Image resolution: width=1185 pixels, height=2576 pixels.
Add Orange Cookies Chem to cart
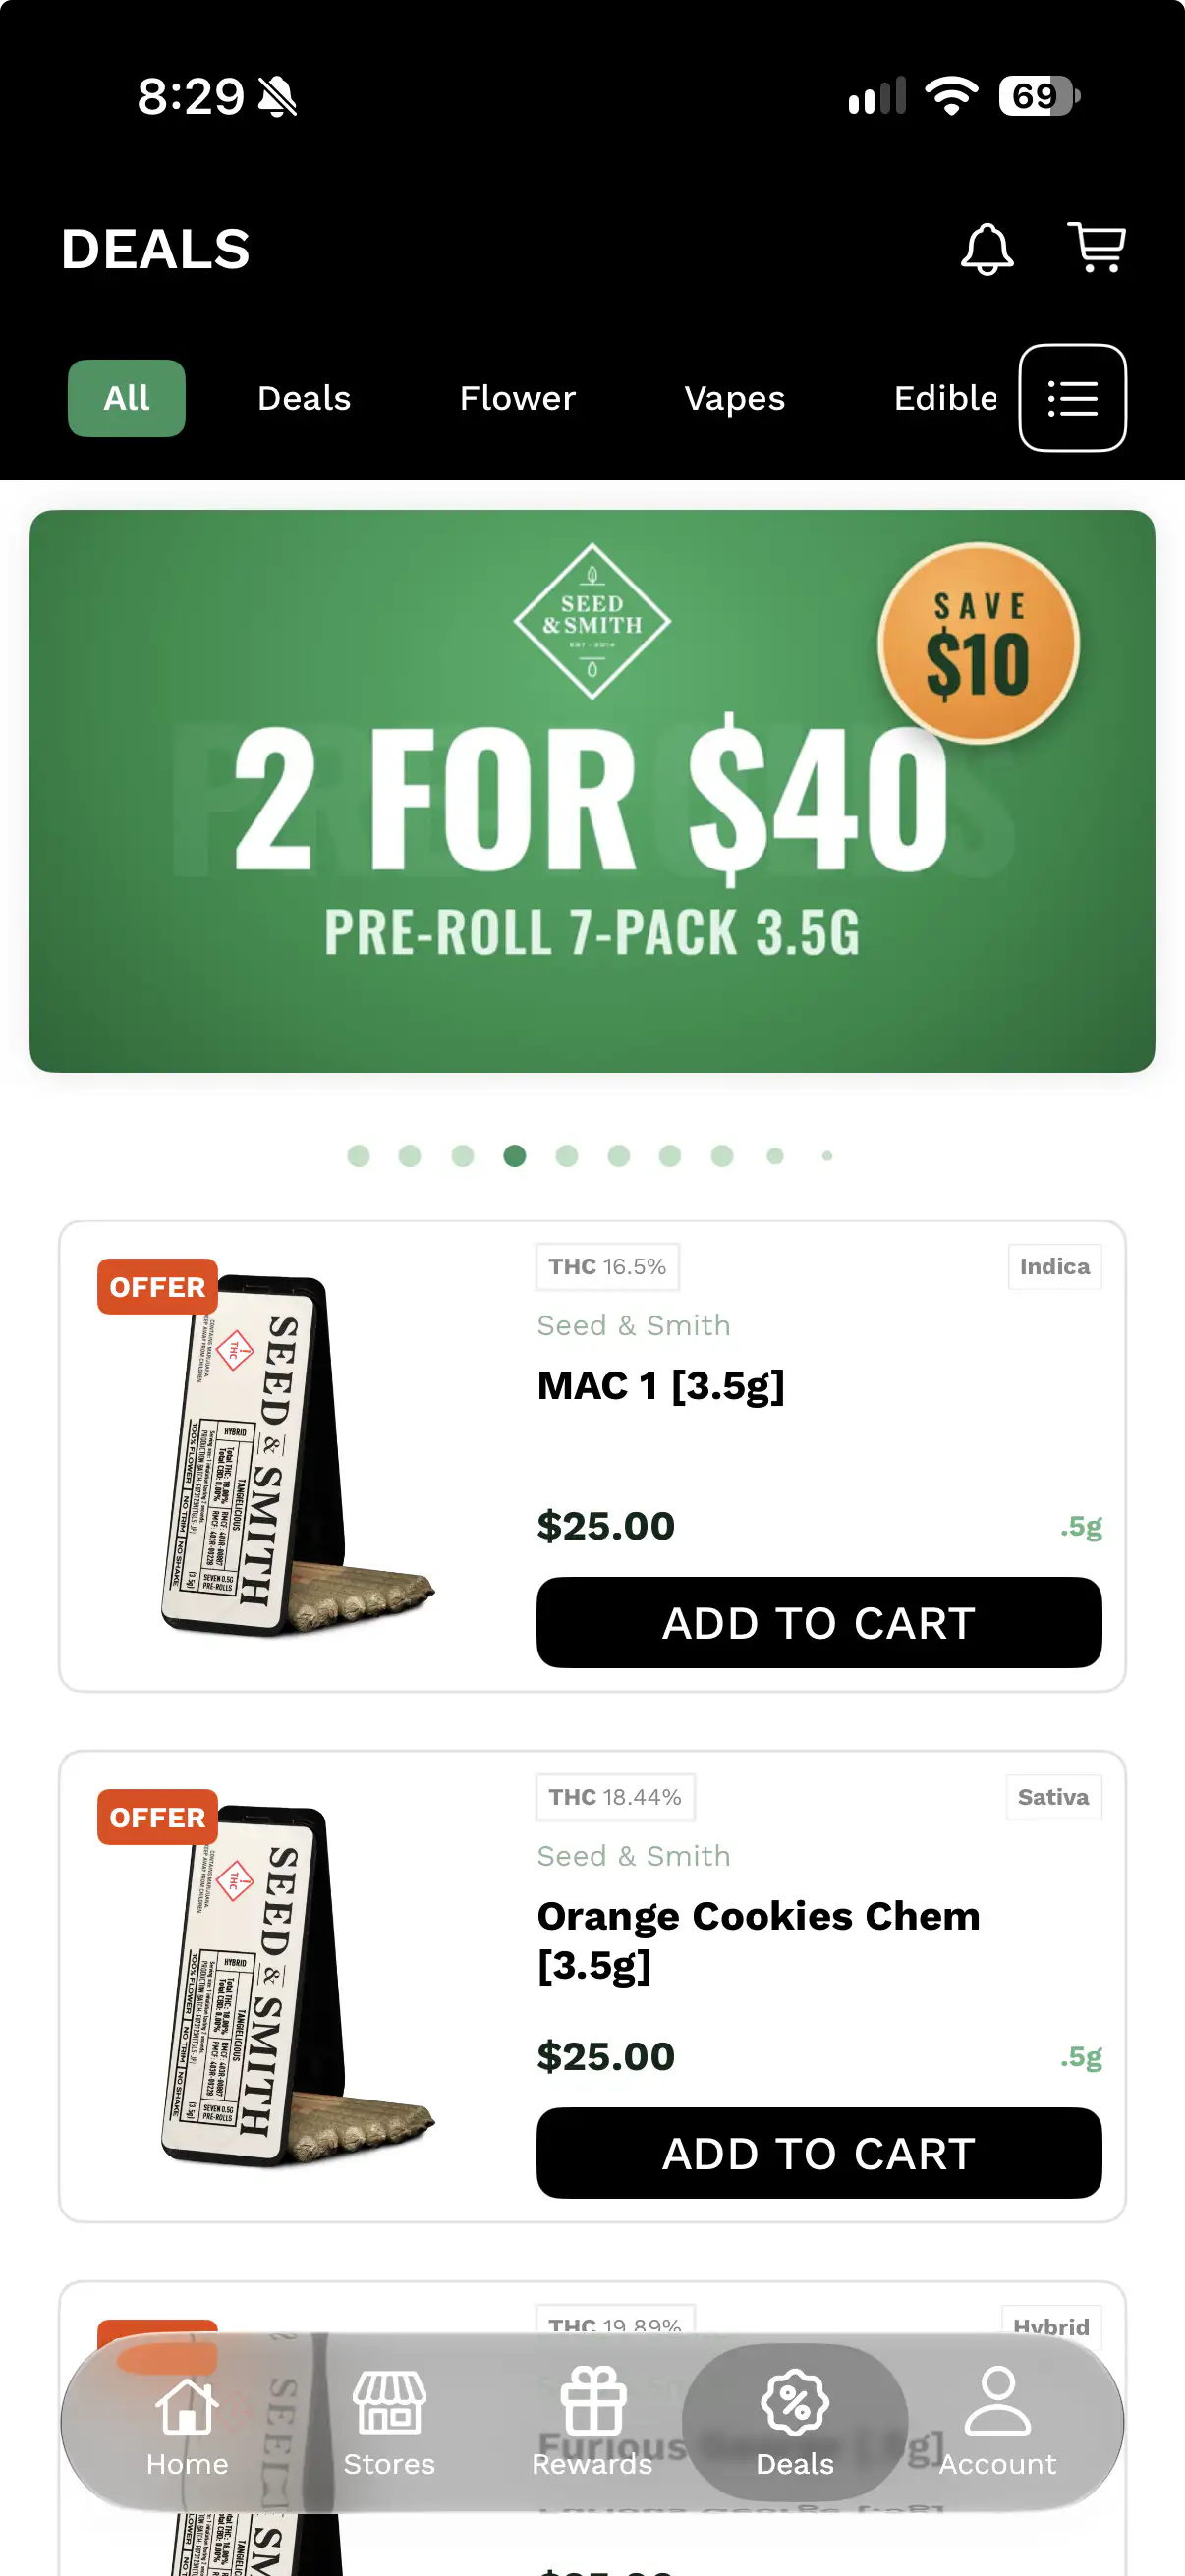[819, 2152]
